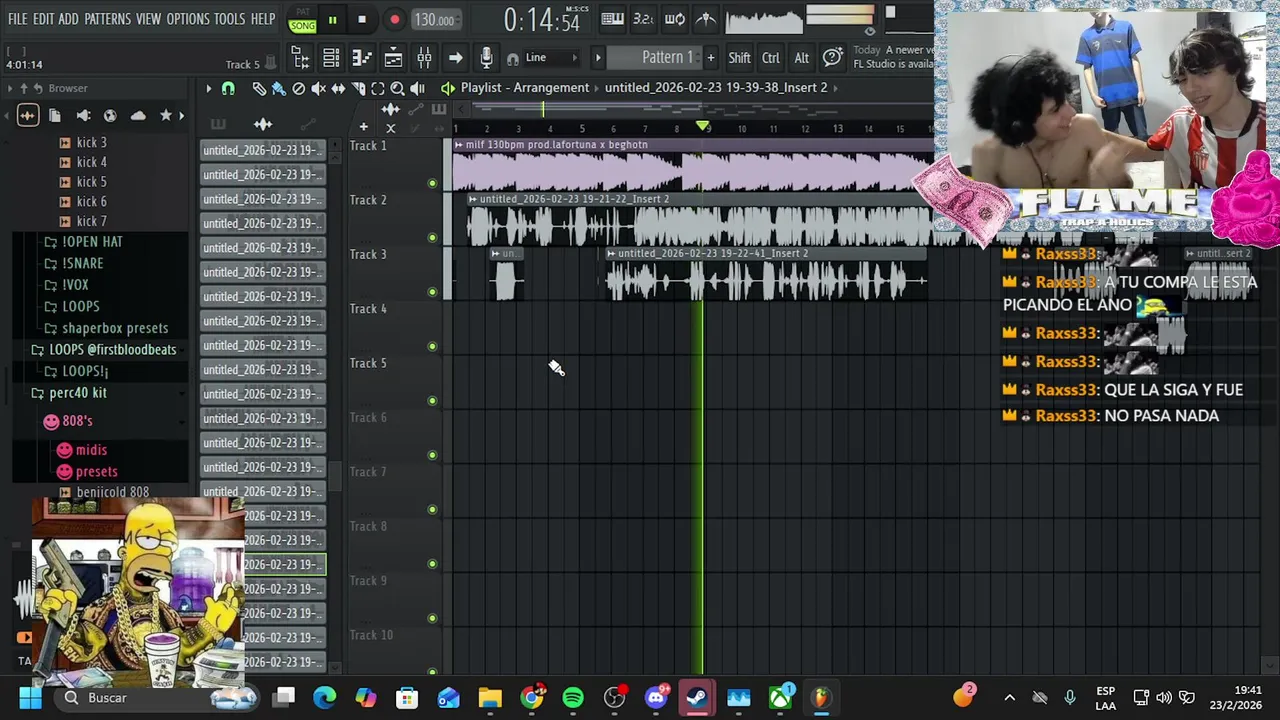Show the files browser tab icon
Viewport: 1280px width, 720px height.
pyautogui.click(x=55, y=116)
